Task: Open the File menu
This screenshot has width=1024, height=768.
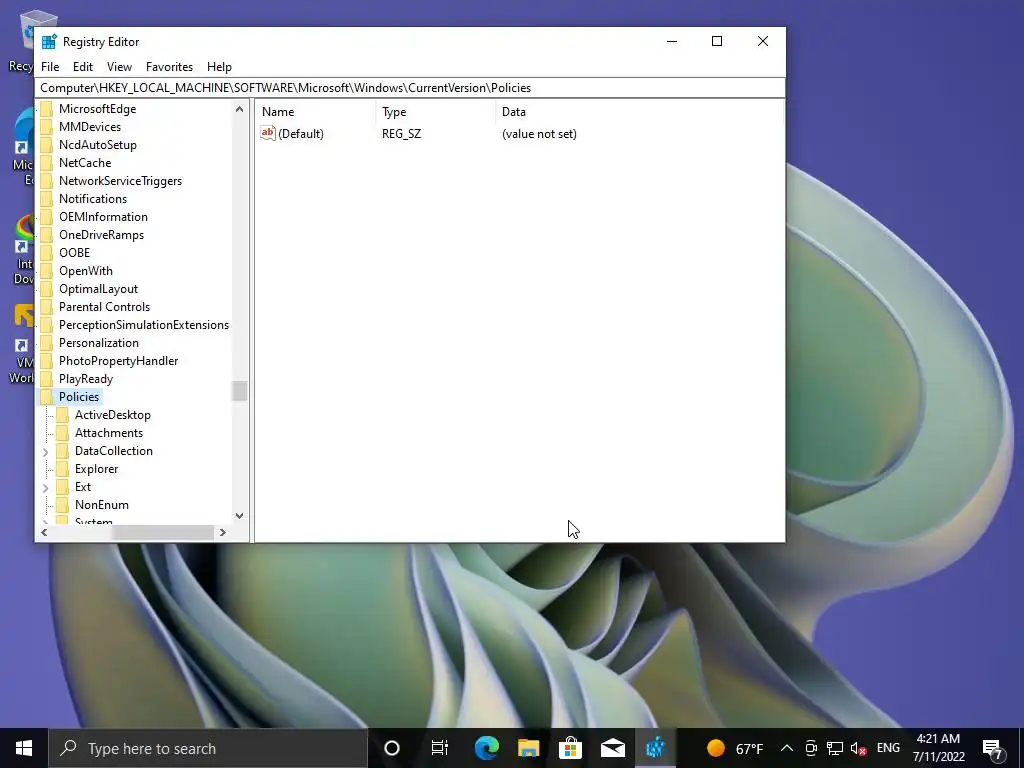Action: (x=50, y=67)
